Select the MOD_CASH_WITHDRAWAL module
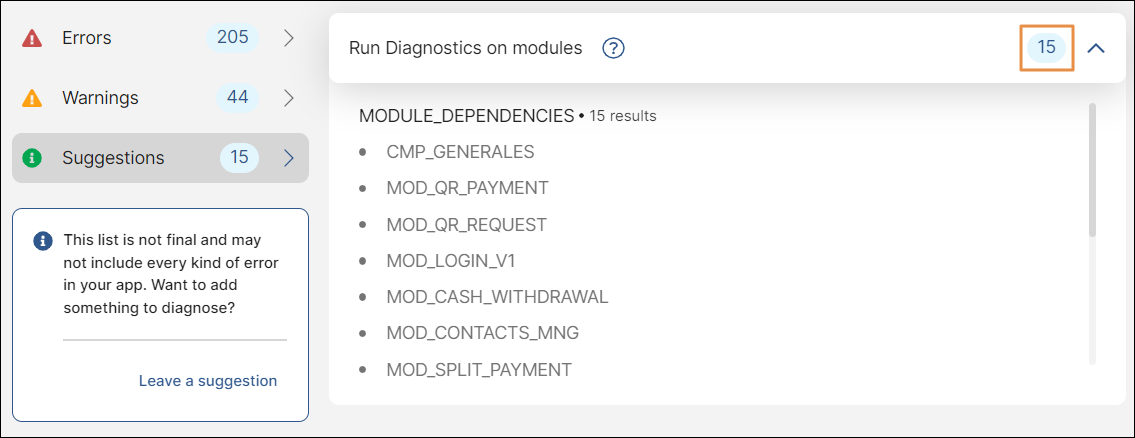This screenshot has height=438, width=1135. pyautogui.click(x=497, y=297)
